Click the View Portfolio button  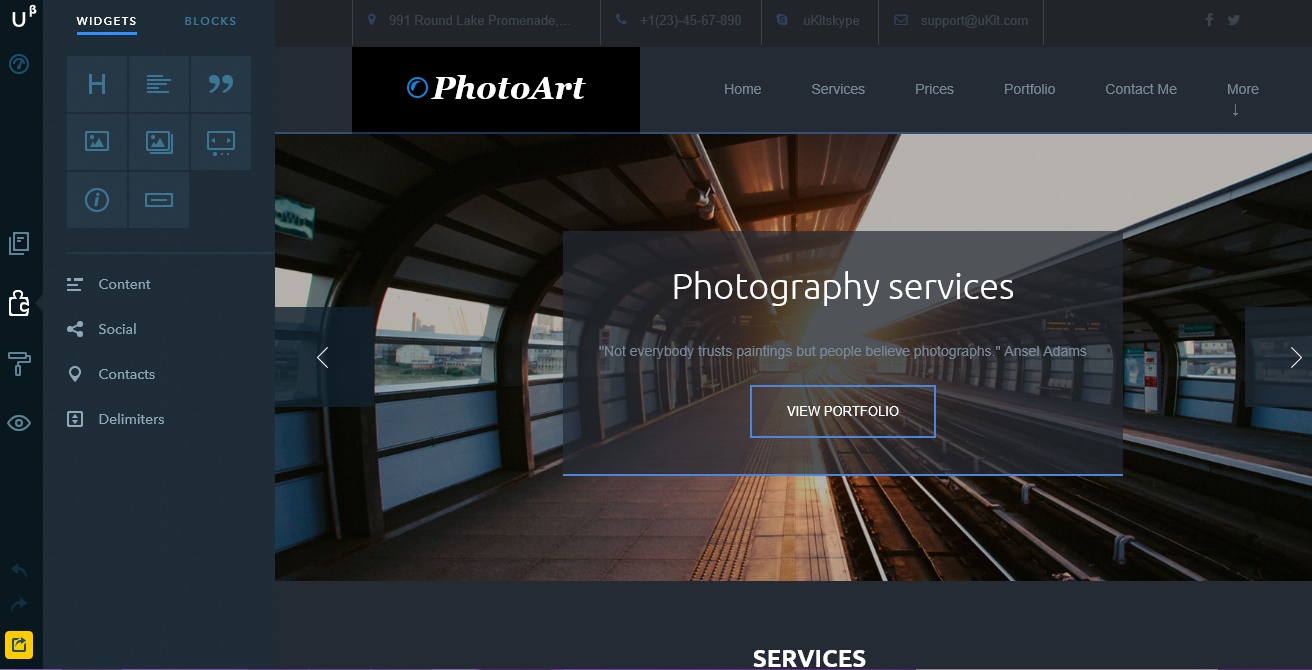(842, 411)
